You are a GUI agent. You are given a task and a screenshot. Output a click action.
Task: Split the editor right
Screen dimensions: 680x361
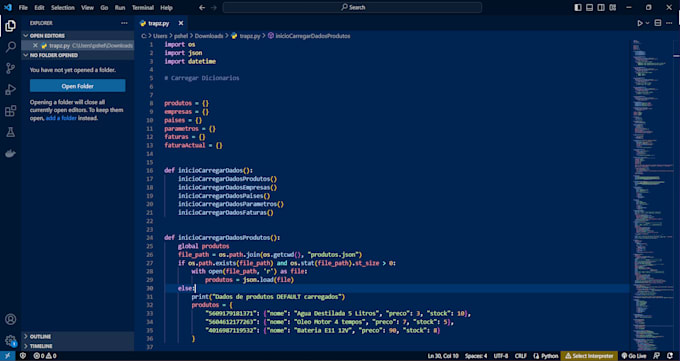click(x=658, y=23)
